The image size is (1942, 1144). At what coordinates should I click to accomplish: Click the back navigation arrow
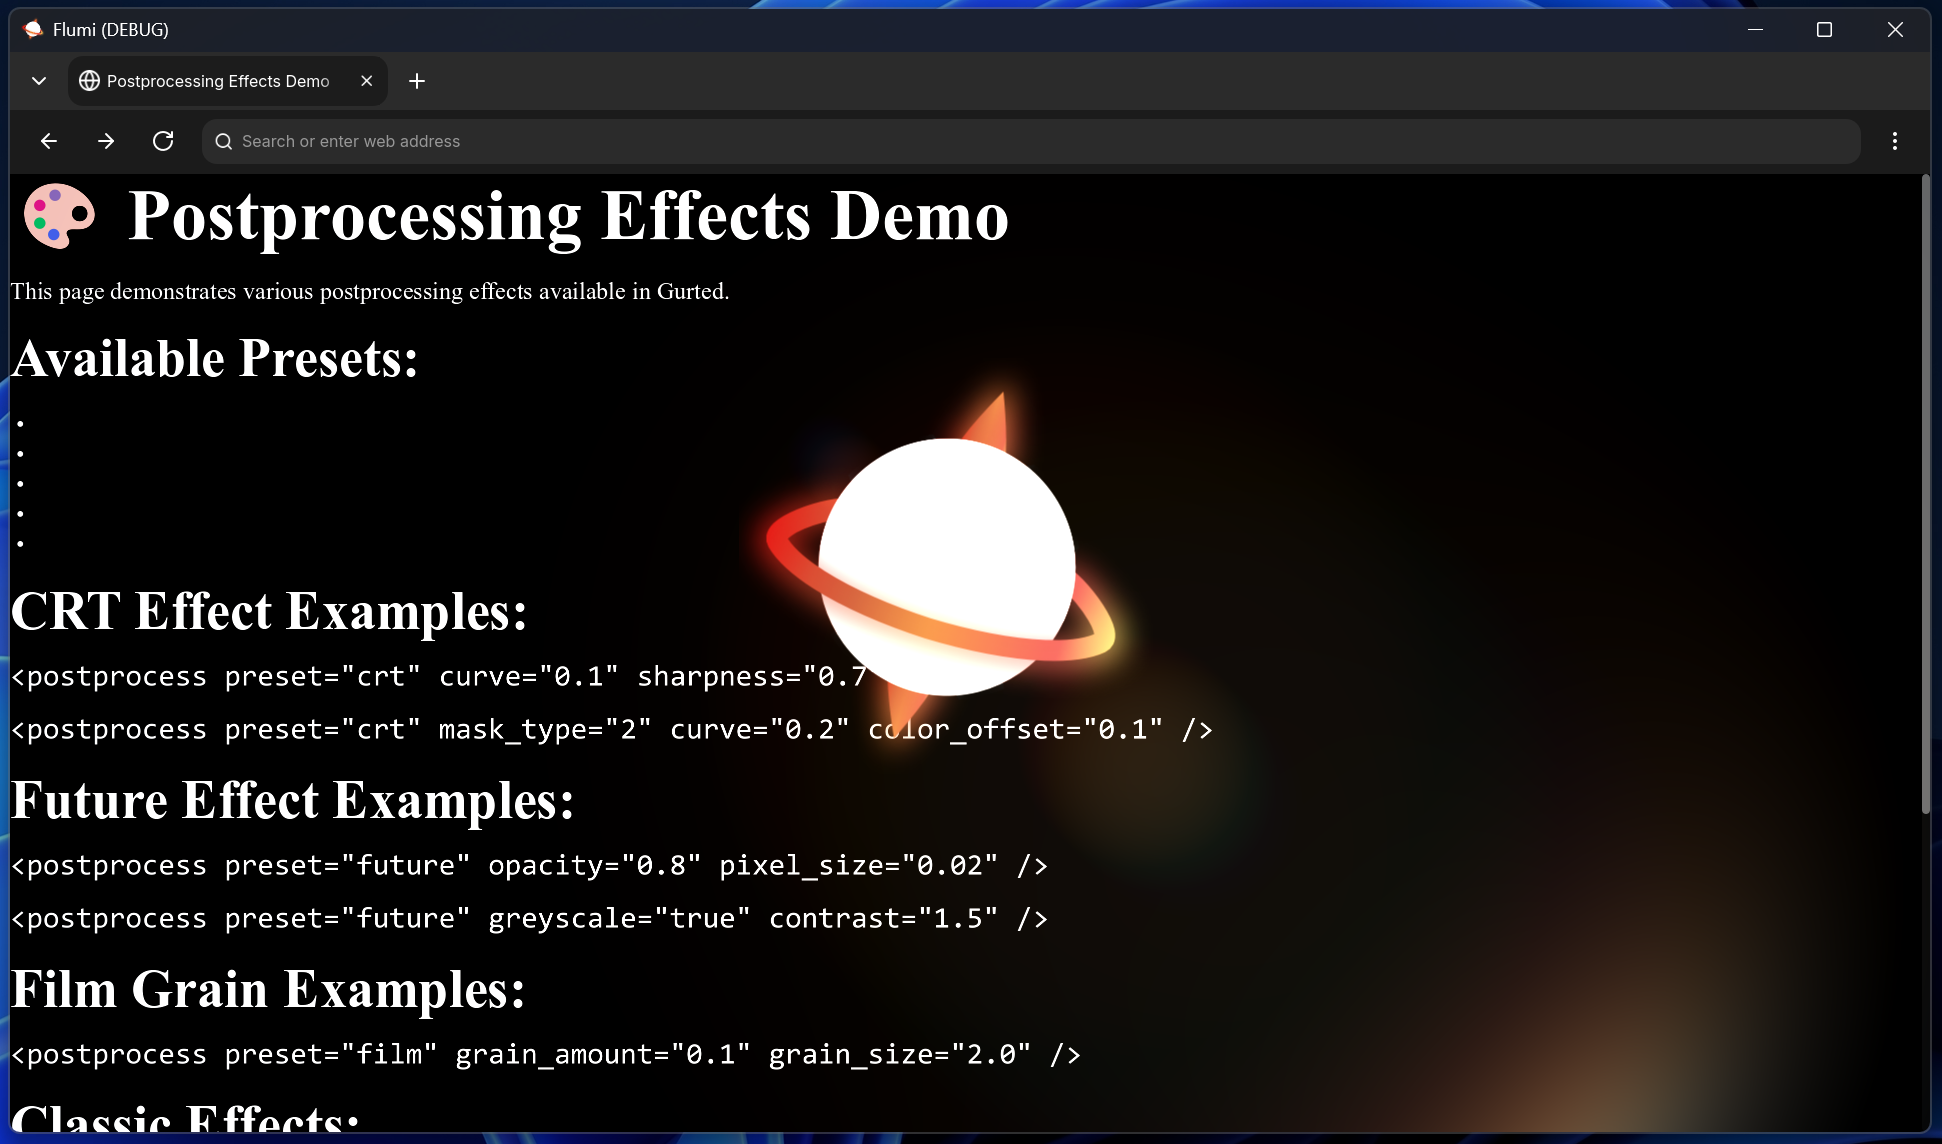tap(49, 141)
